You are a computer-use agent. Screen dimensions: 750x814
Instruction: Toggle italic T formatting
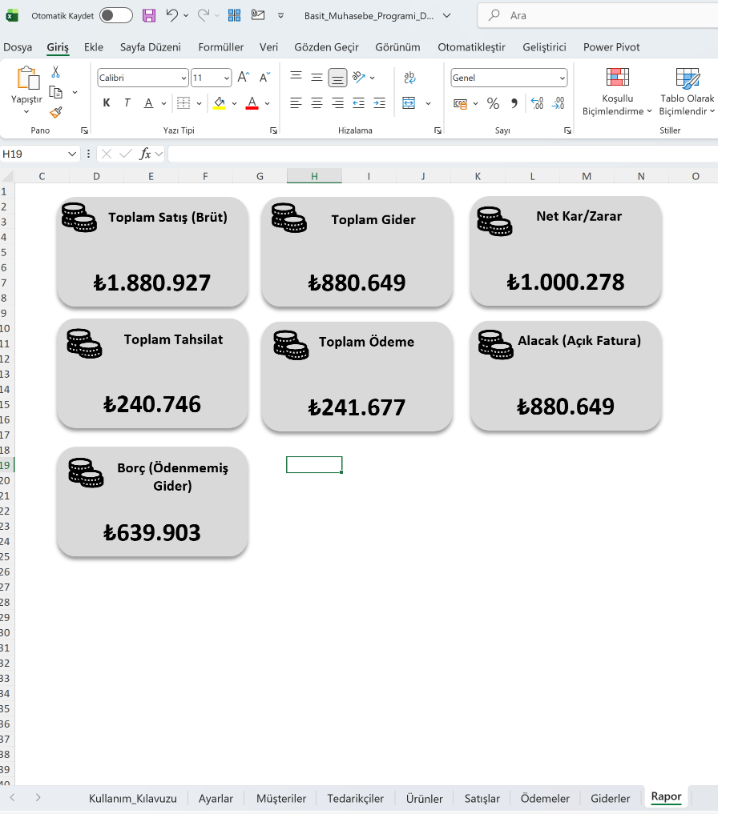[x=127, y=103]
